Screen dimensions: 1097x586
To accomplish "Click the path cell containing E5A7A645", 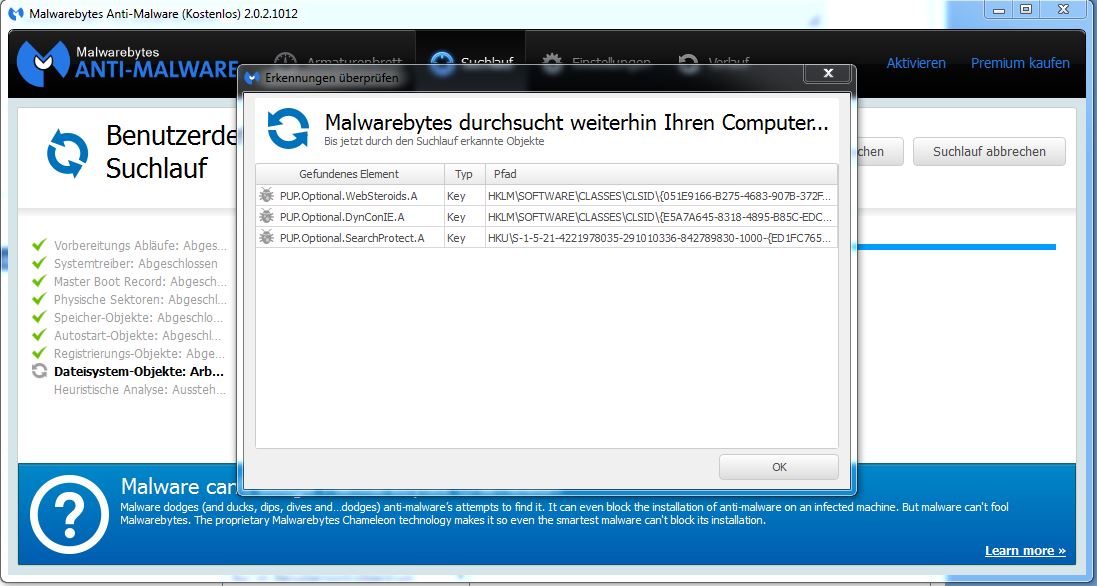I will [x=660, y=217].
